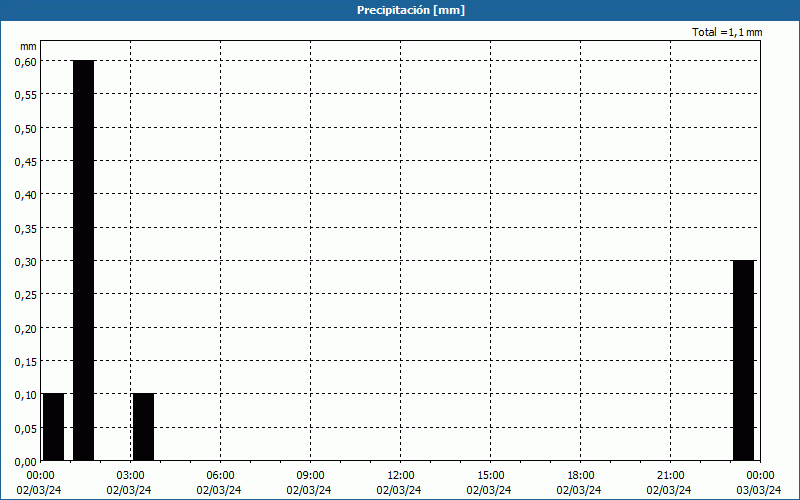800x500 pixels.
Task: Click the 0,50 y-axis label
Action: pyautogui.click(x=26, y=129)
